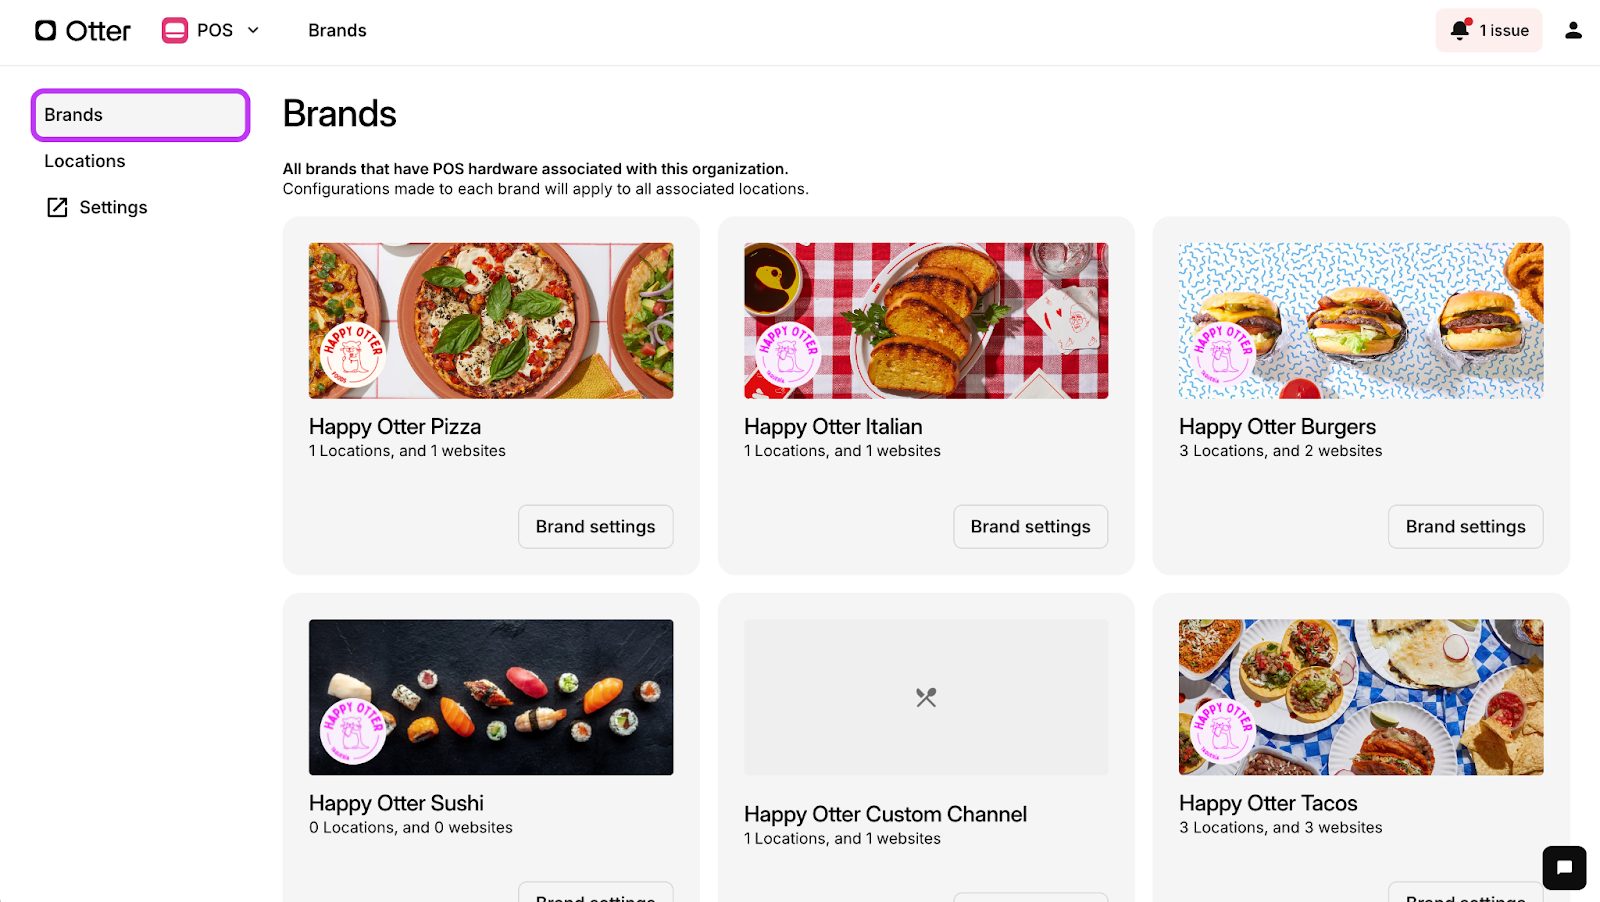
Task: Click the Brands breadcrumb in header
Action: [x=337, y=31]
